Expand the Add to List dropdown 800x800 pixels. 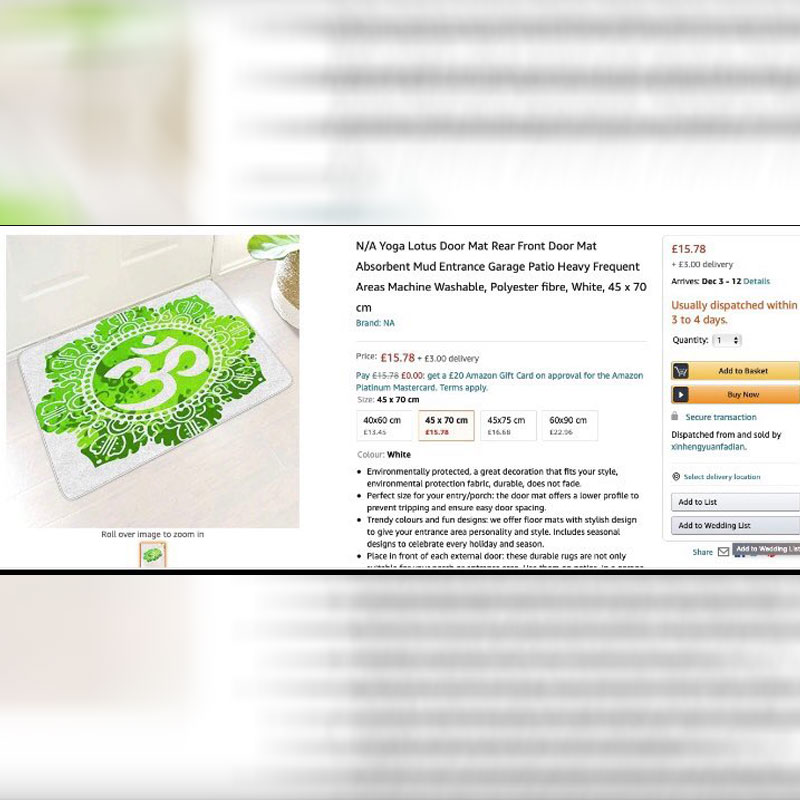pos(735,502)
